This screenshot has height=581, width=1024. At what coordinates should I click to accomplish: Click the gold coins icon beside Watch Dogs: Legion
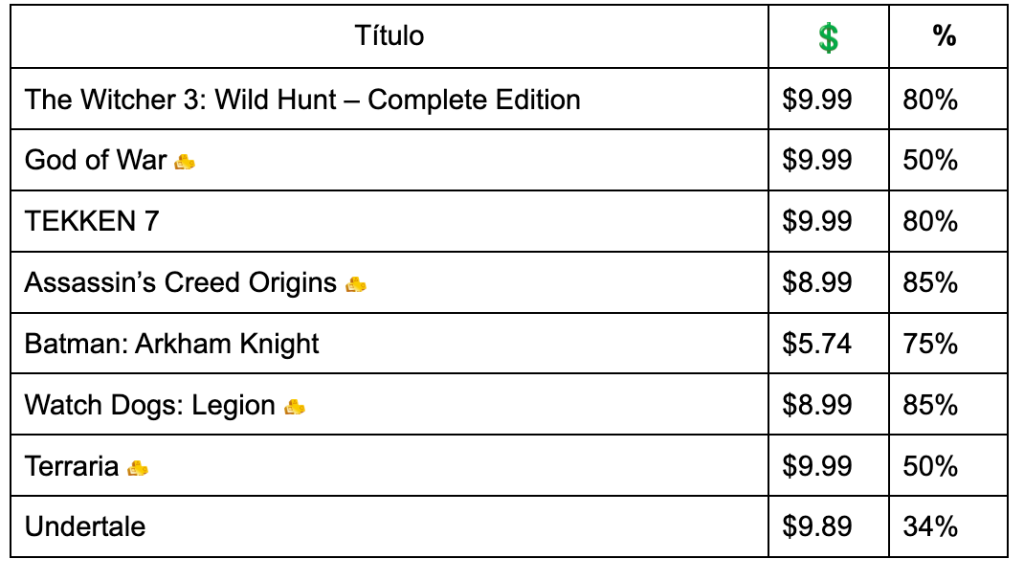tap(295, 407)
